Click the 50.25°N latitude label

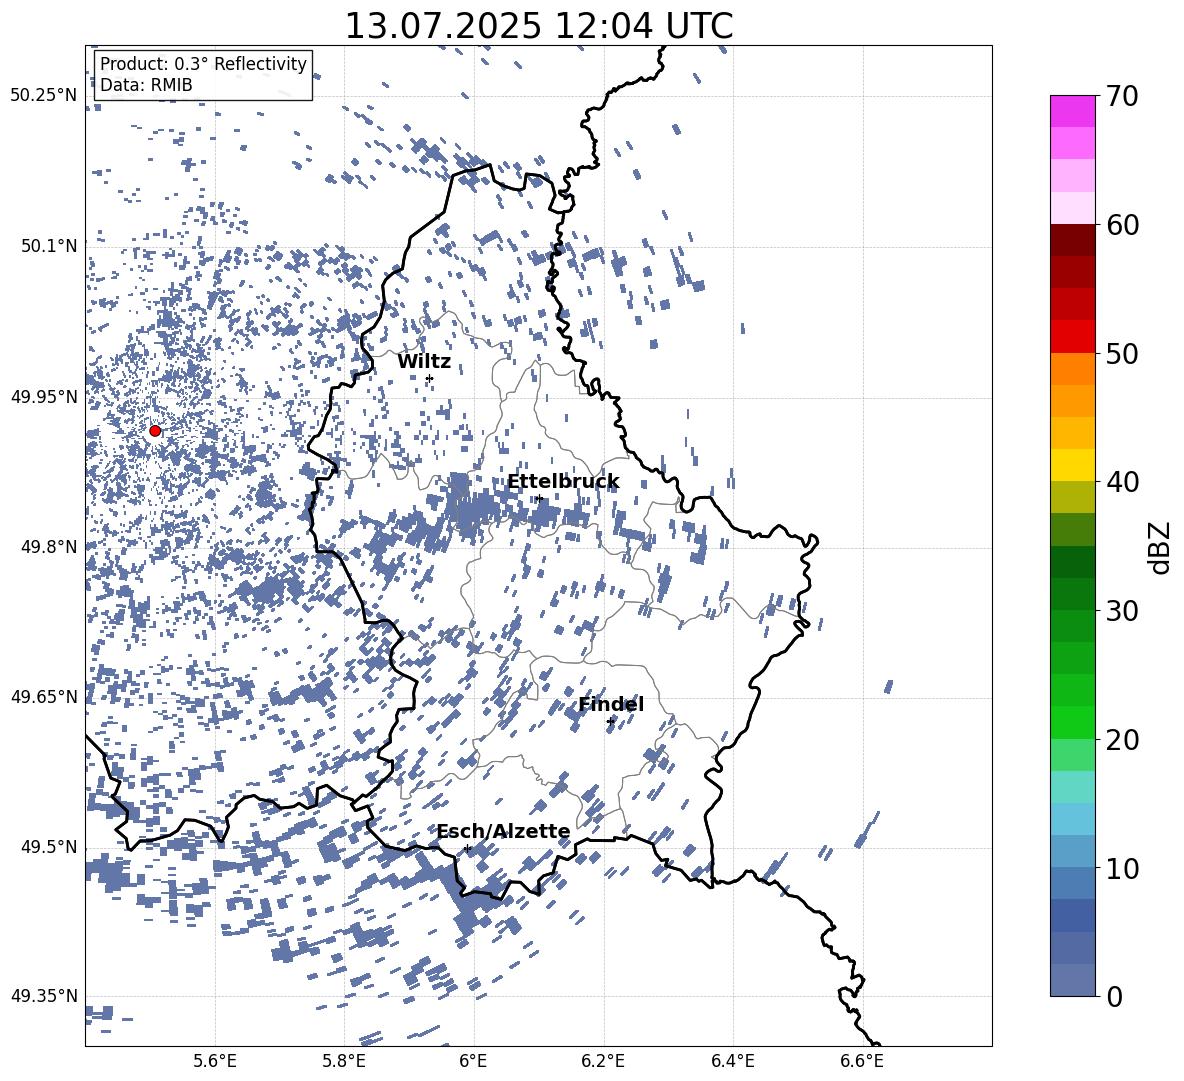coord(44,96)
